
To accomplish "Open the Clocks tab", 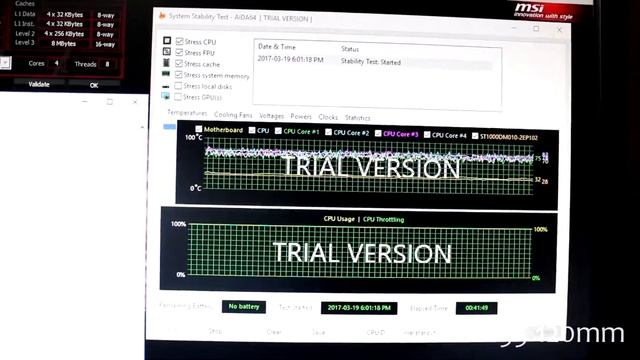I will coord(328,117).
